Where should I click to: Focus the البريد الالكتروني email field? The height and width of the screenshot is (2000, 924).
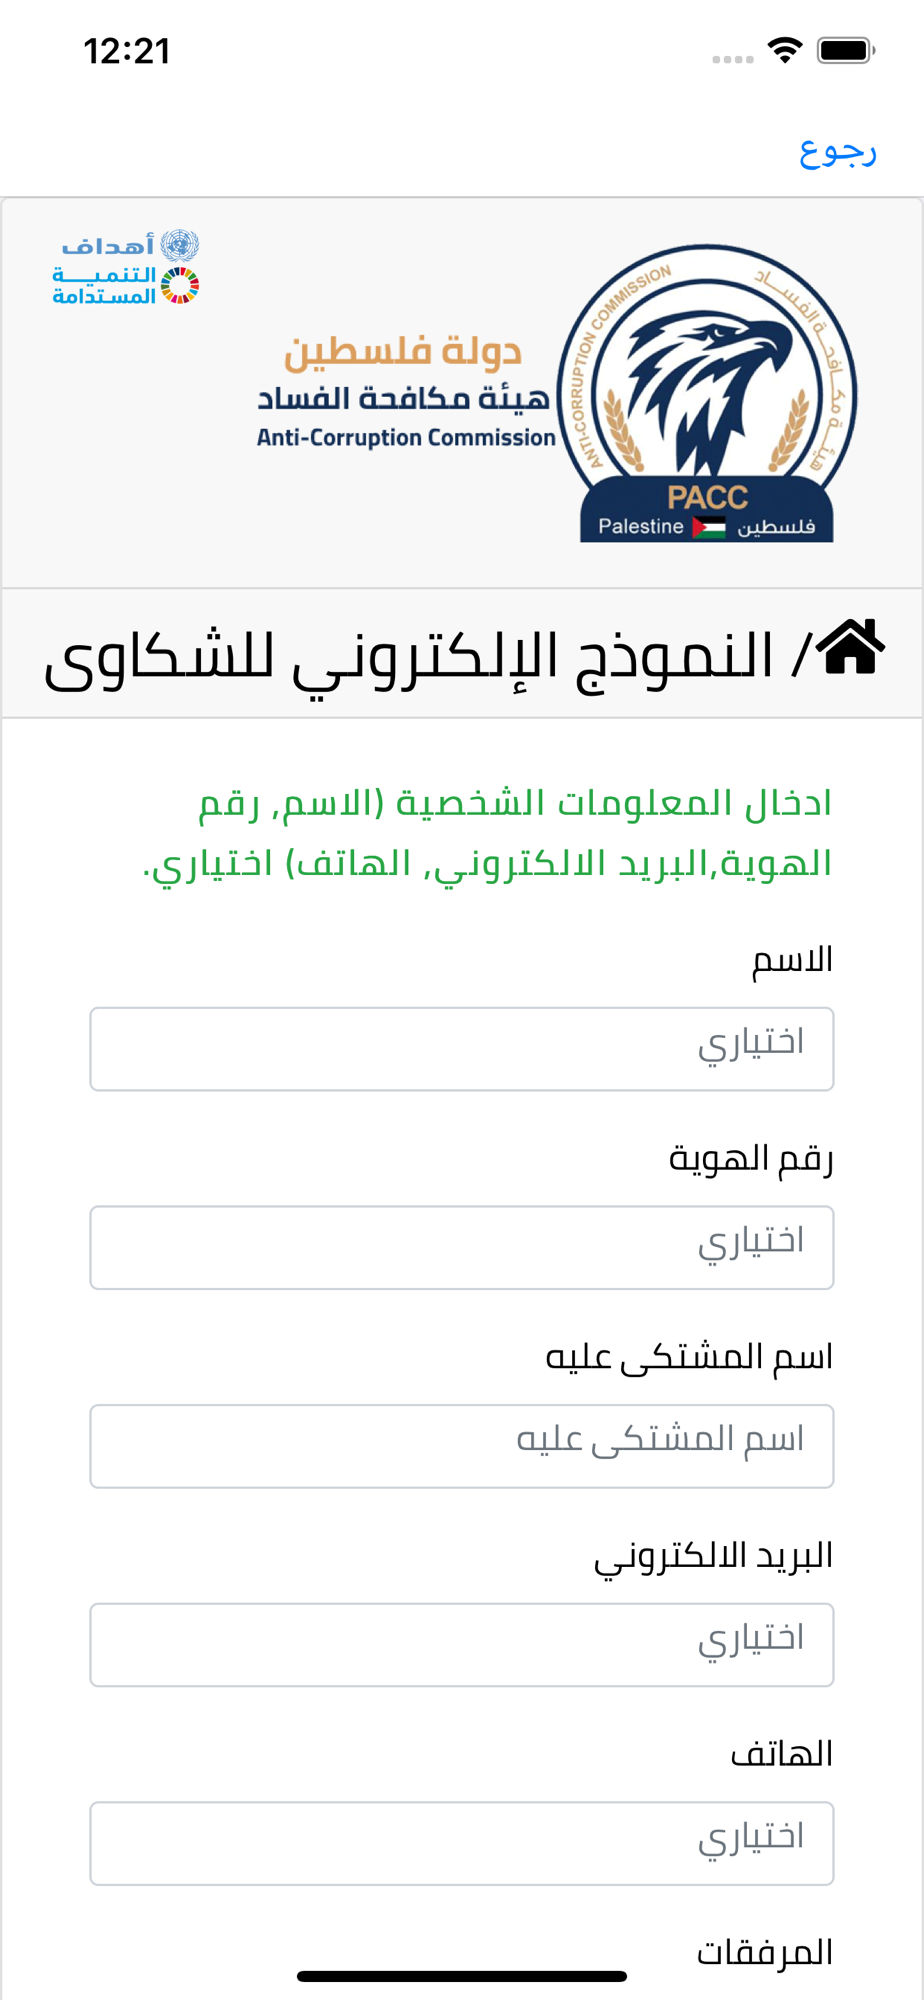click(462, 1645)
